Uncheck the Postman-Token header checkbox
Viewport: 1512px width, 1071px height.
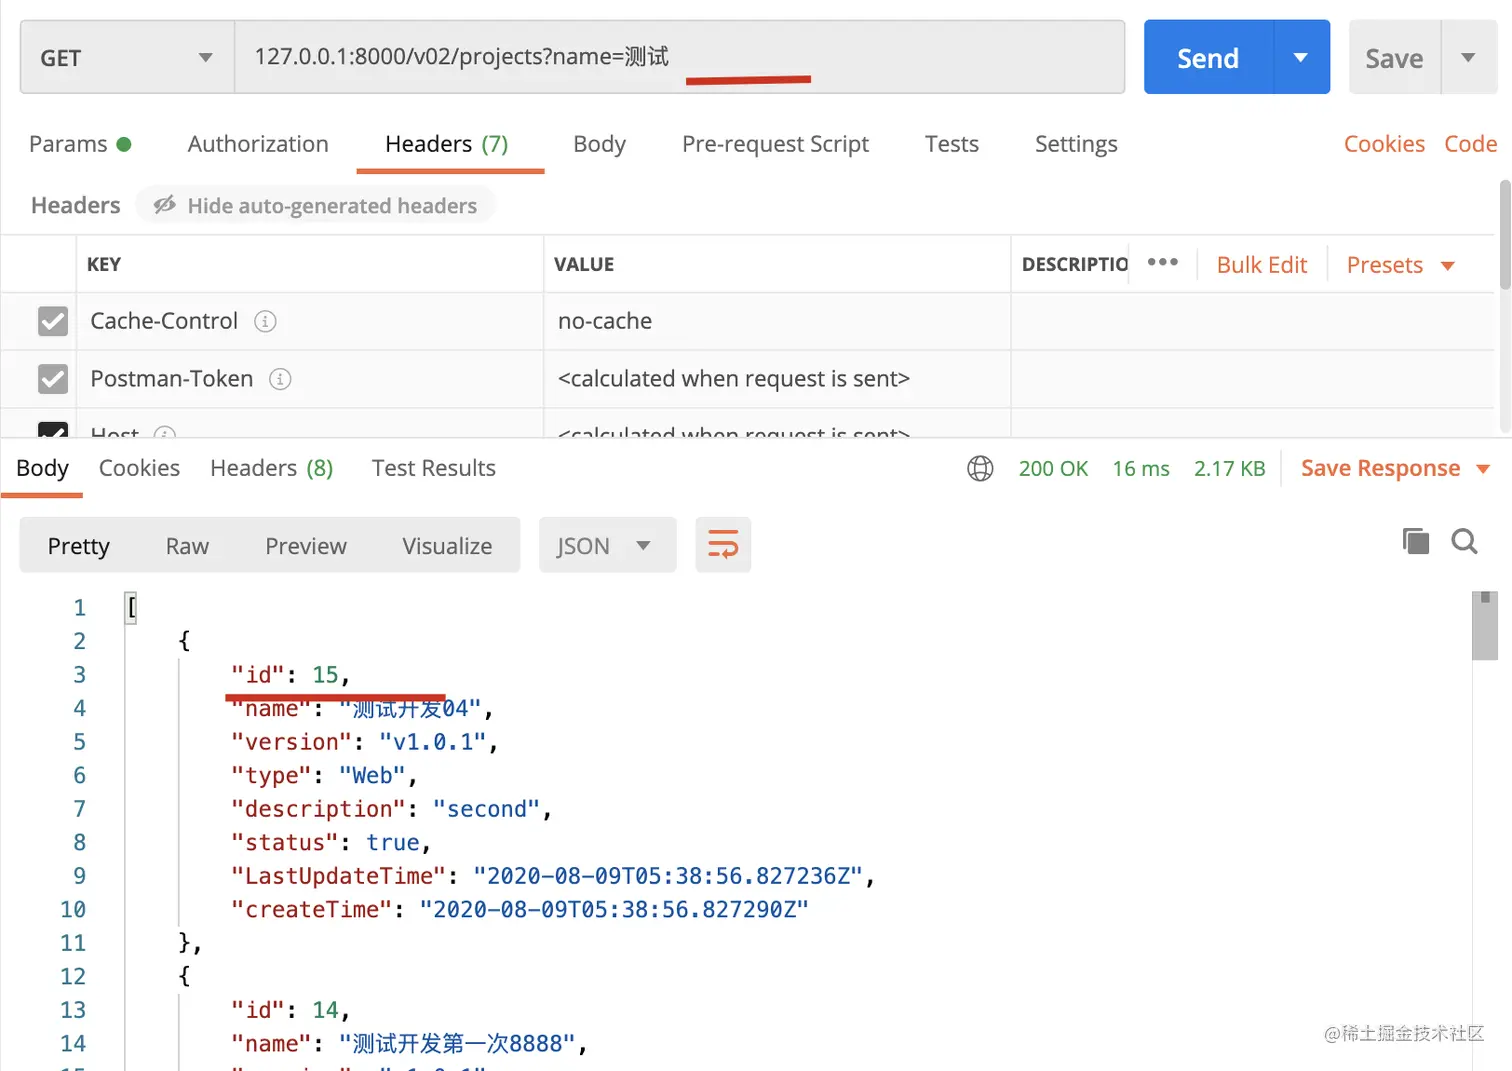53,379
